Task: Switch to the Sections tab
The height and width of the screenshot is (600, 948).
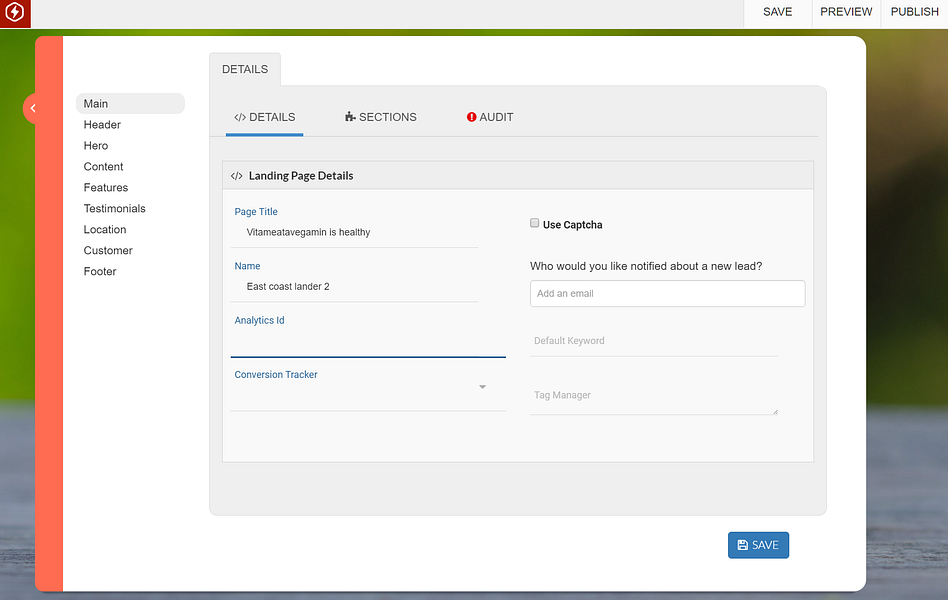Action: tap(380, 117)
